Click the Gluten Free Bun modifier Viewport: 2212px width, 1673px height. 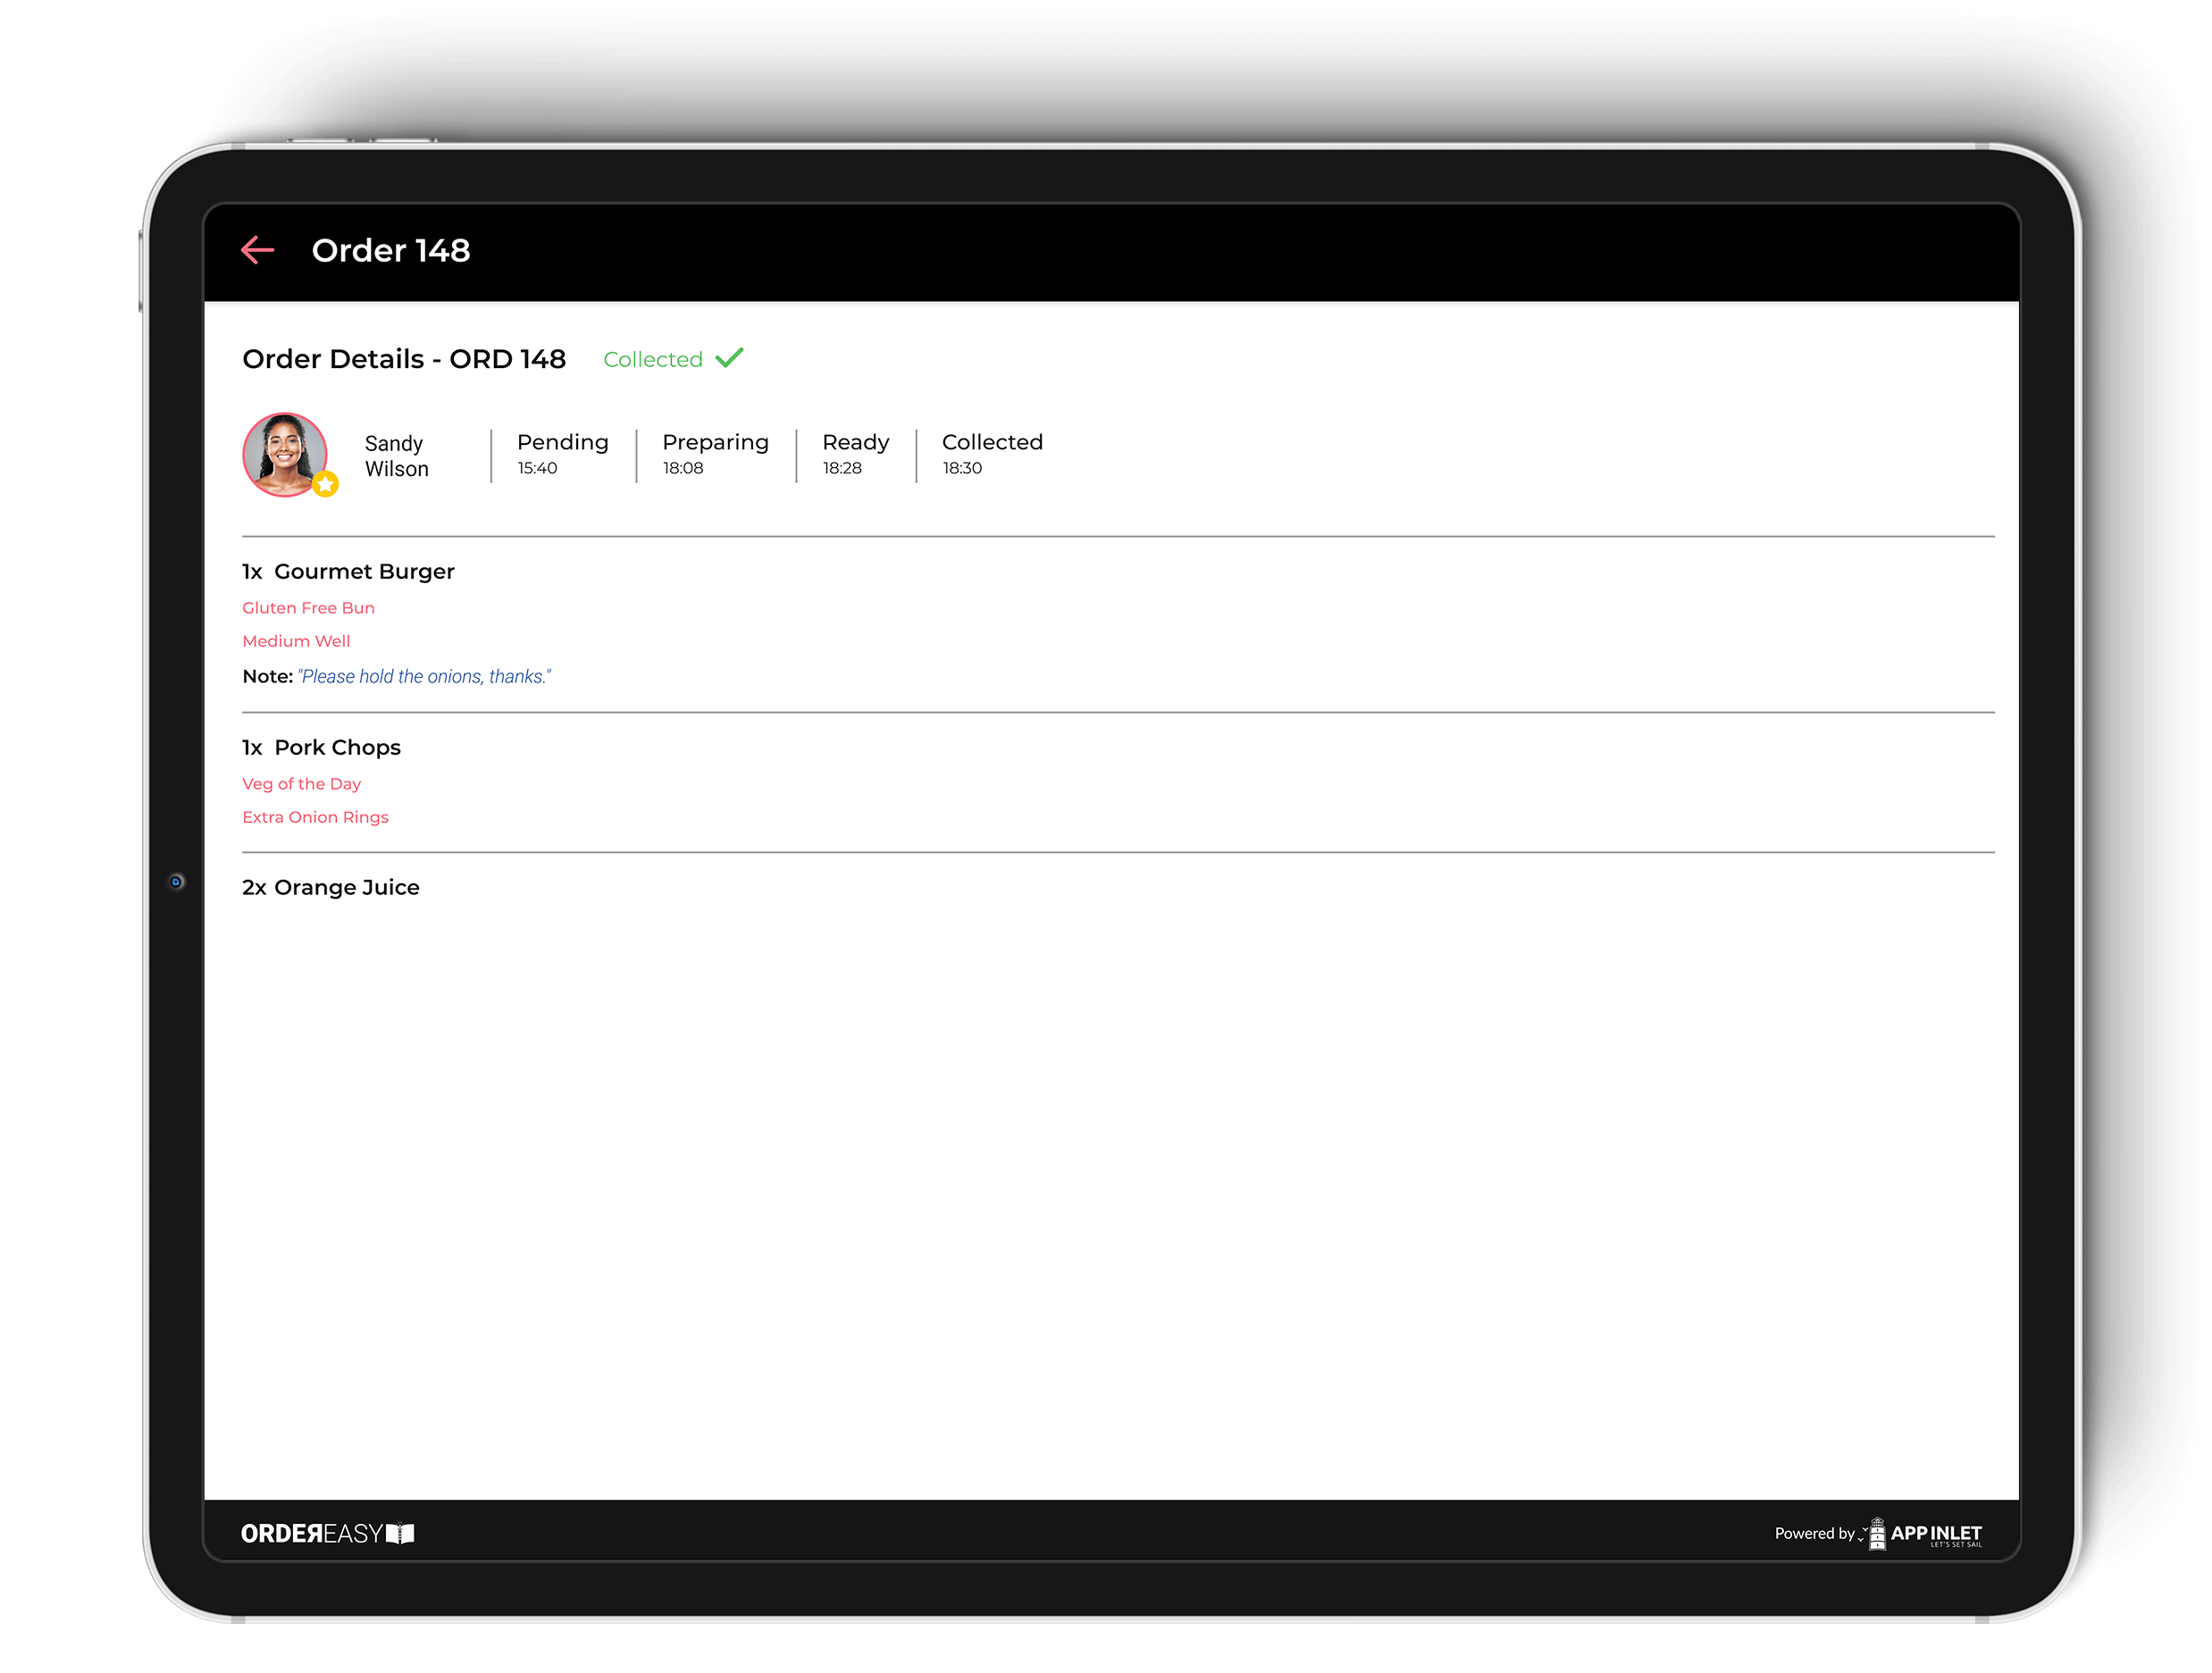pos(308,608)
